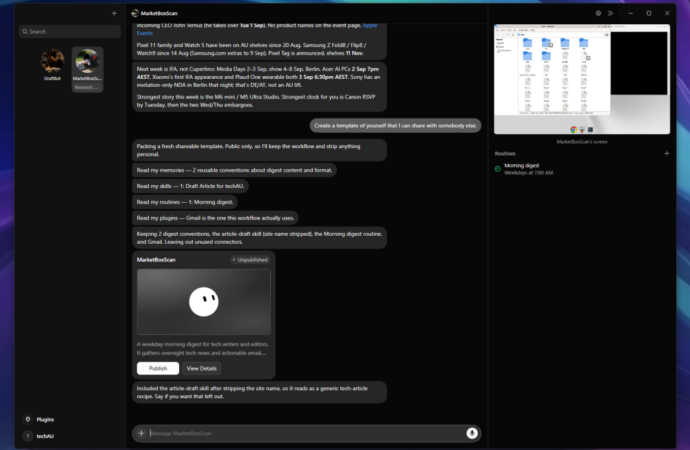The image size is (690, 450).
Task: Add a routine with the plus icon
Action: pos(666,154)
